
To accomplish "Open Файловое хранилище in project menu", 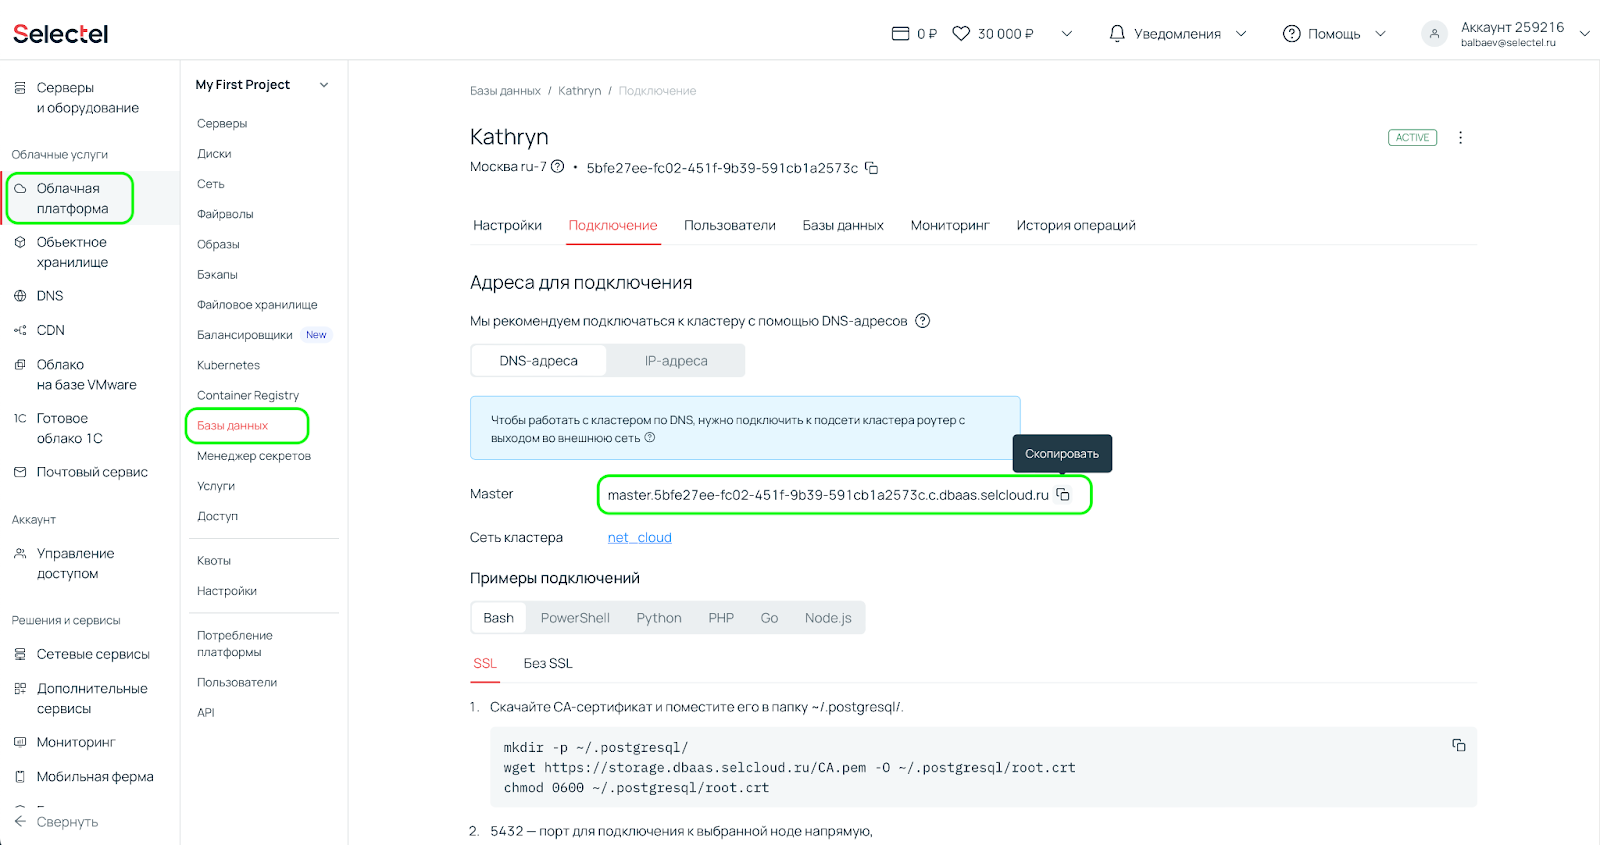I will pyautogui.click(x=257, y=305).
